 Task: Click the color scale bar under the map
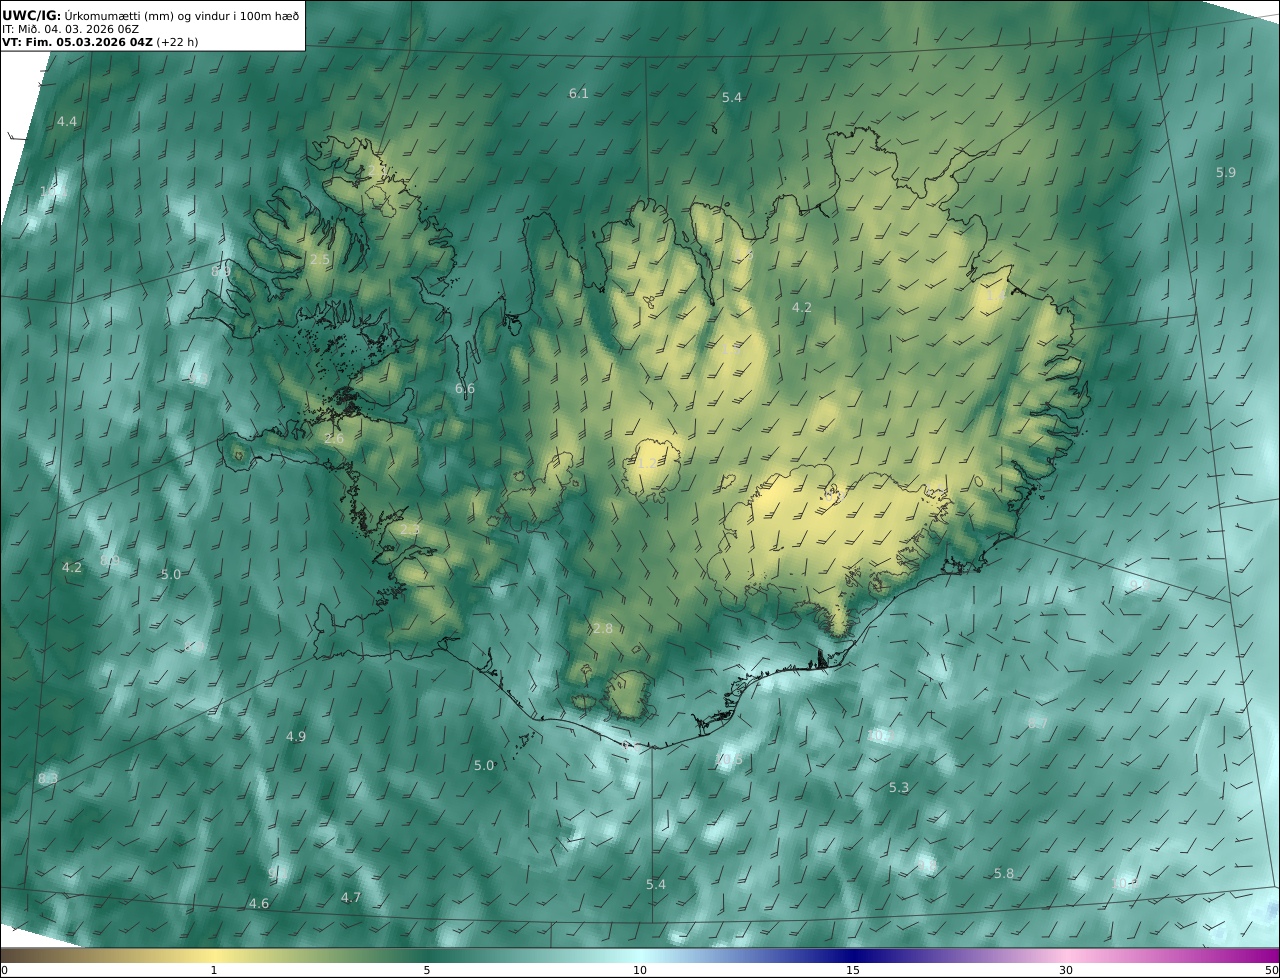(640, 956)
